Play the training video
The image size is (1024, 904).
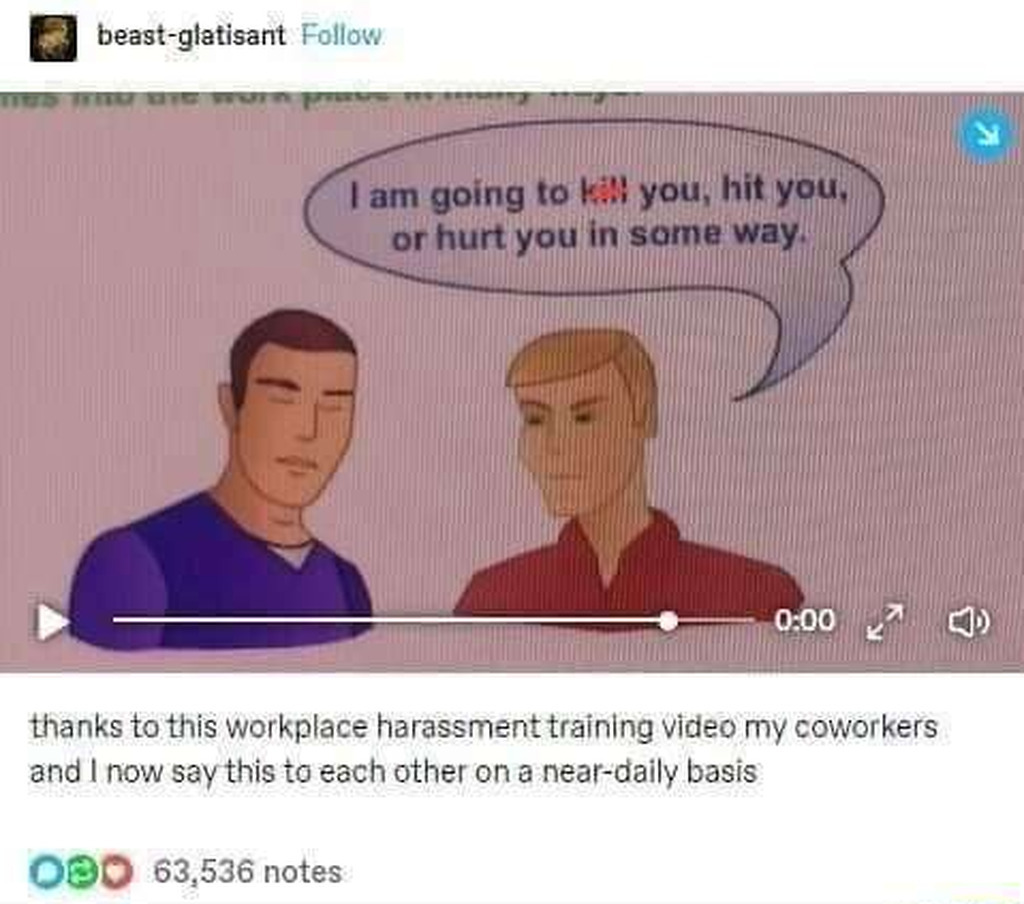point(52,621)
